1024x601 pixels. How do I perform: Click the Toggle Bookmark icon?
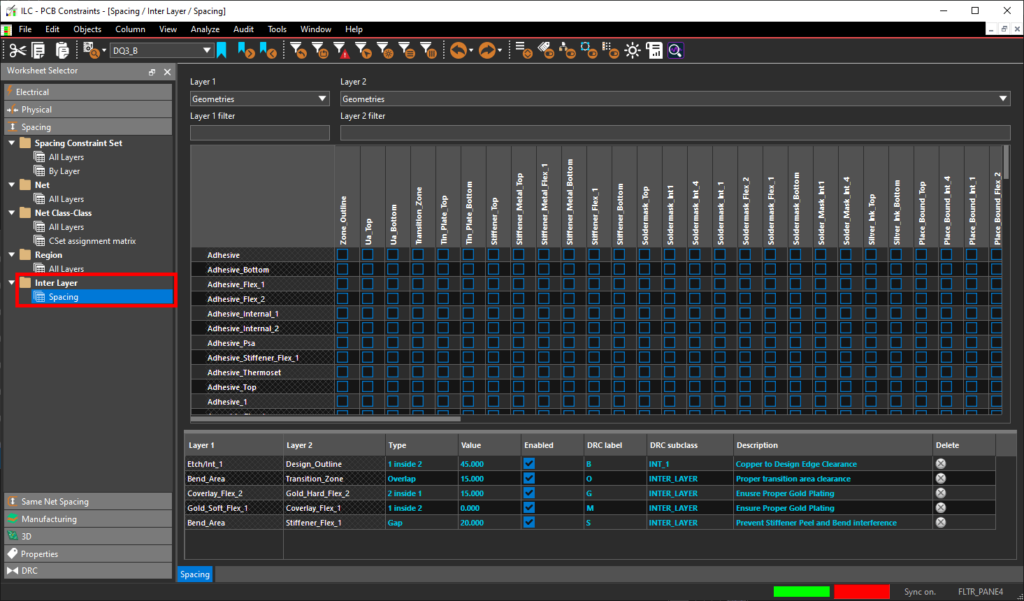222,50
